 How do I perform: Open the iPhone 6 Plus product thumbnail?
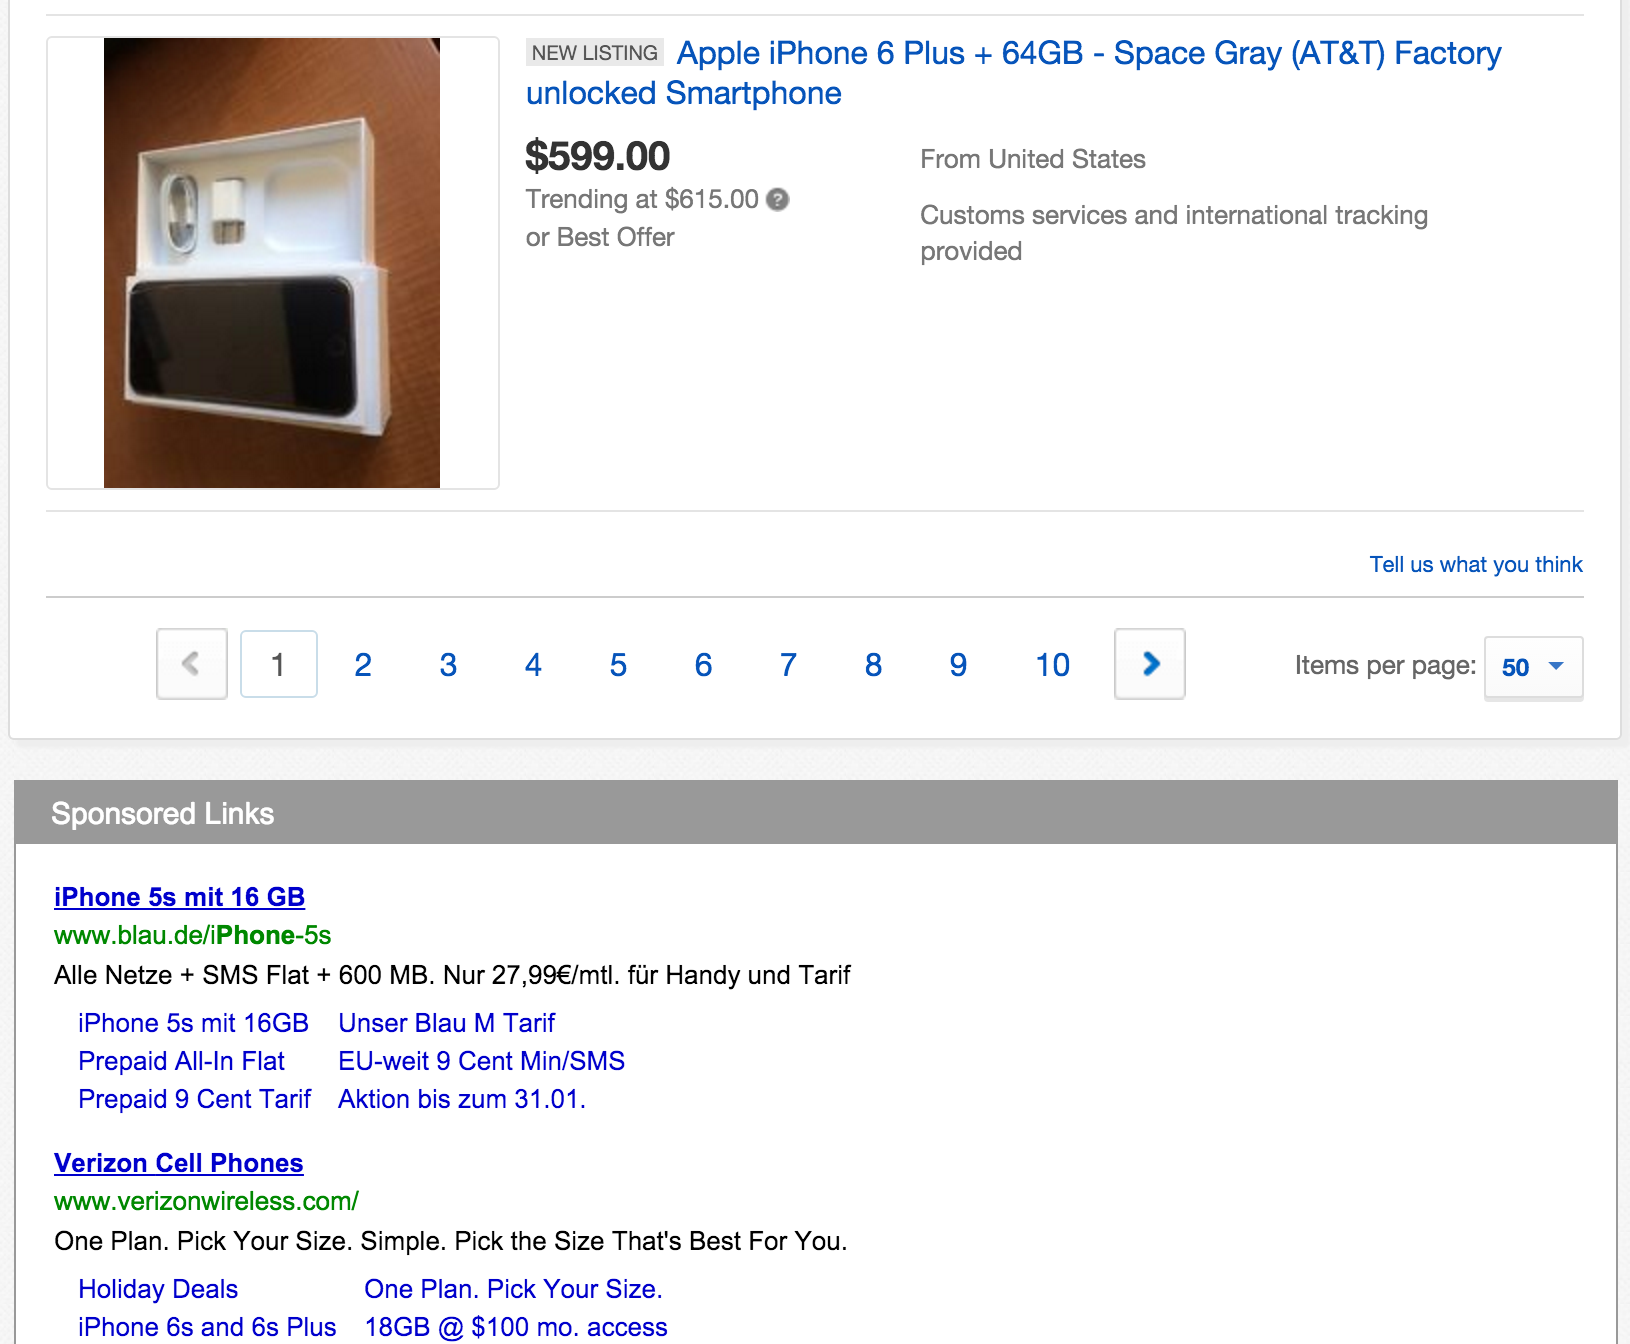click(272, 263)
